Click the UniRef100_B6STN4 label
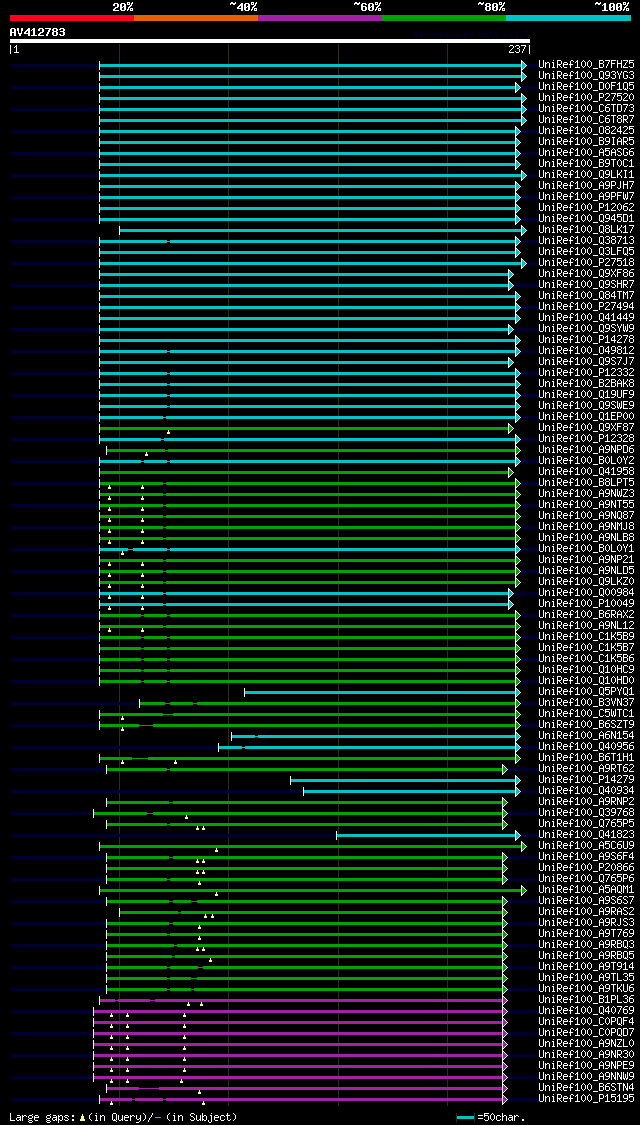The image size is (640, 1125). pos(586,1088)
